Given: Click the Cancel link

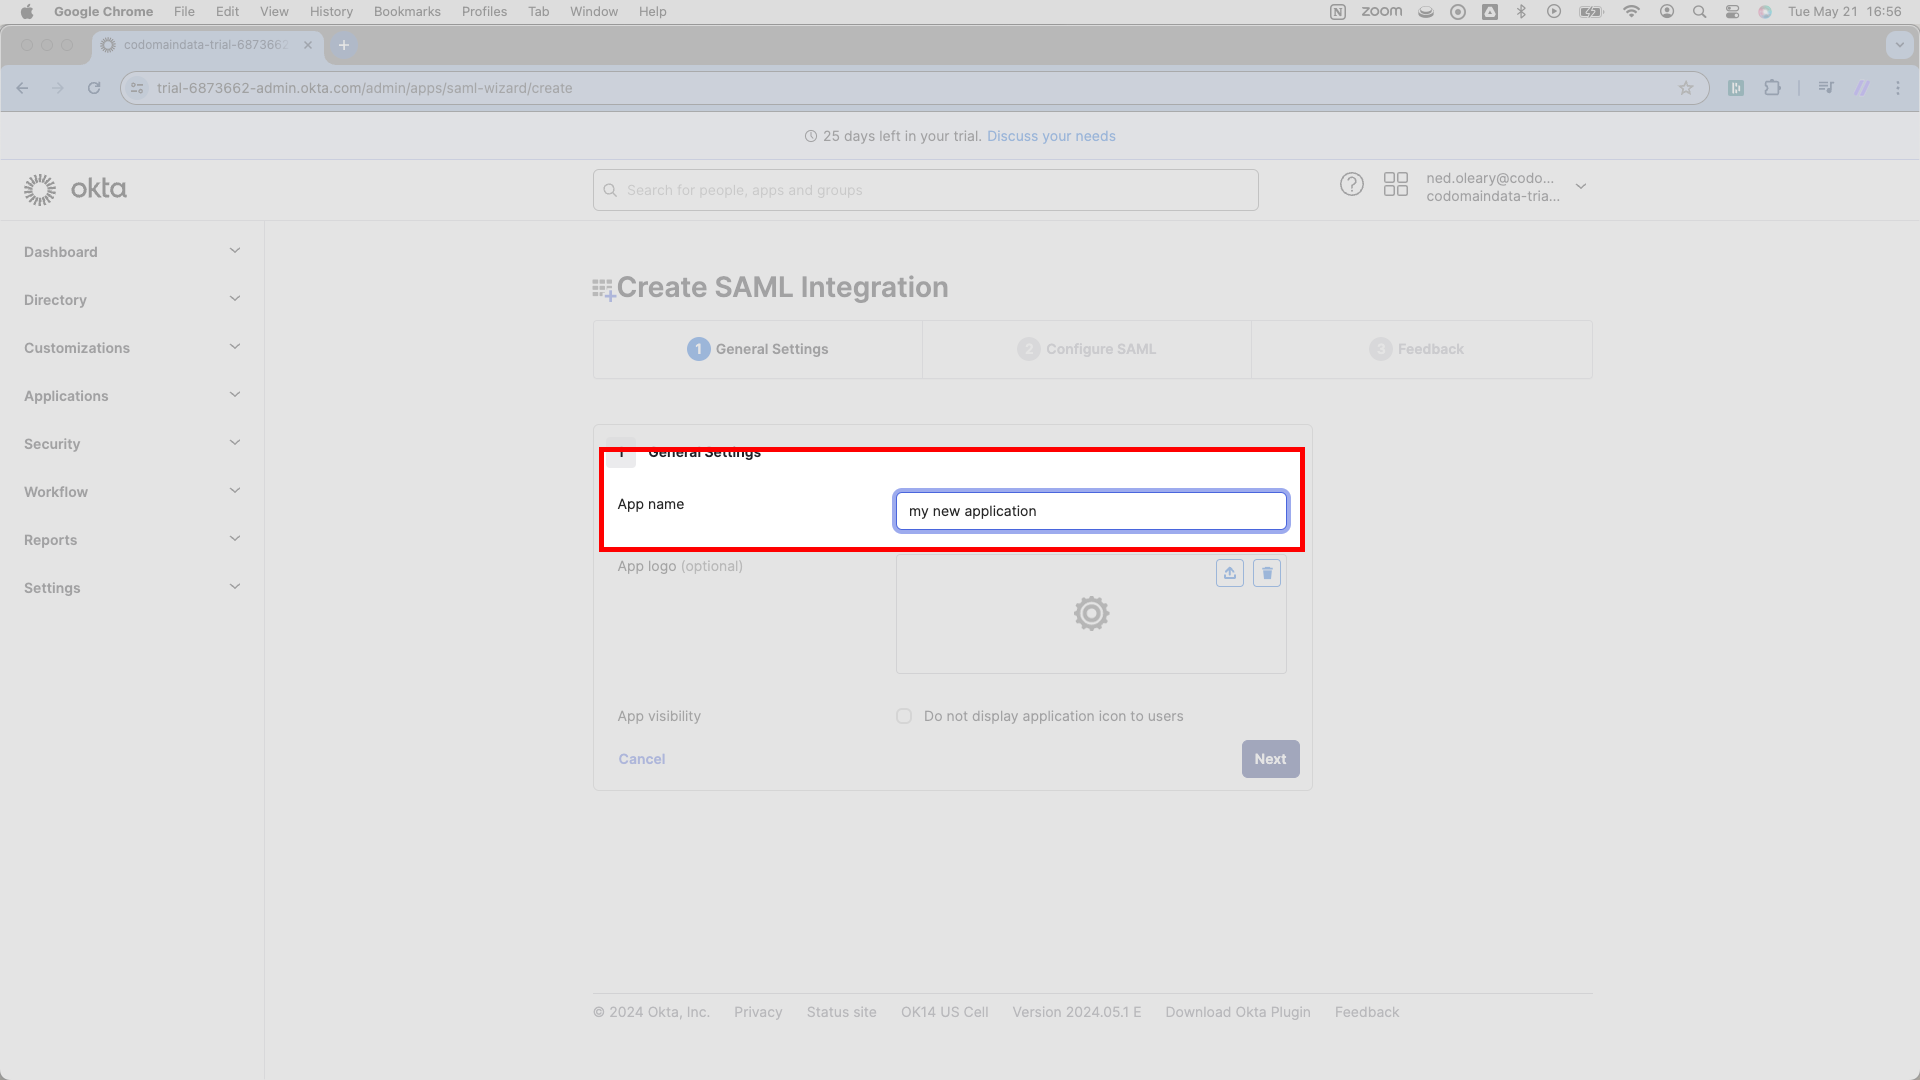Looking at the screenshot, I should tap(642, 759).
